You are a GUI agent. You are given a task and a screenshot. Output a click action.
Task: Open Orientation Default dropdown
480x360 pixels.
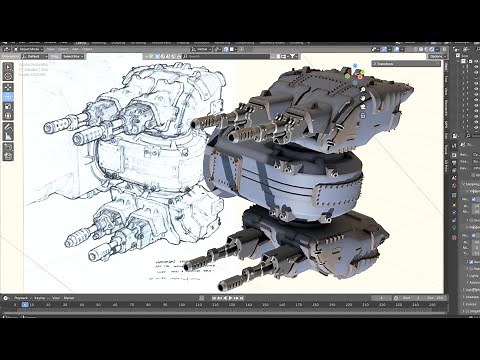[35, 56]
